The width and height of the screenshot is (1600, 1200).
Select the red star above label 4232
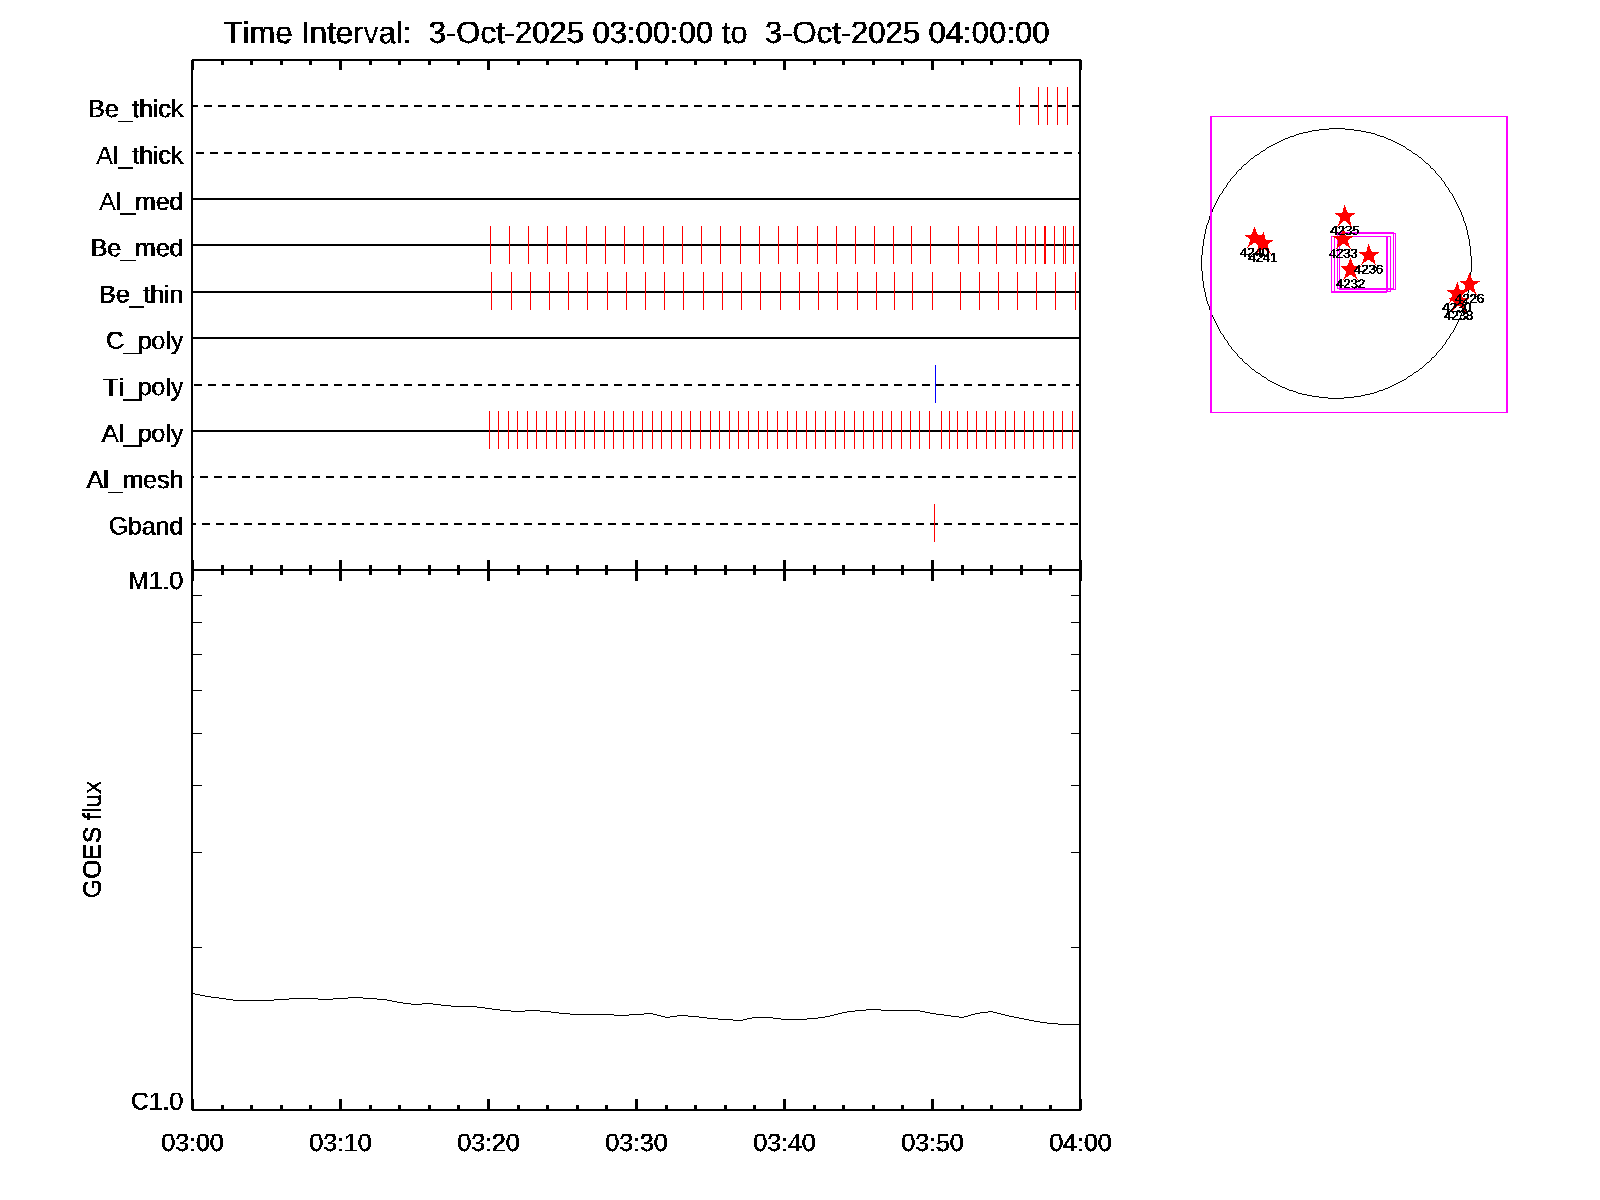1350,269
